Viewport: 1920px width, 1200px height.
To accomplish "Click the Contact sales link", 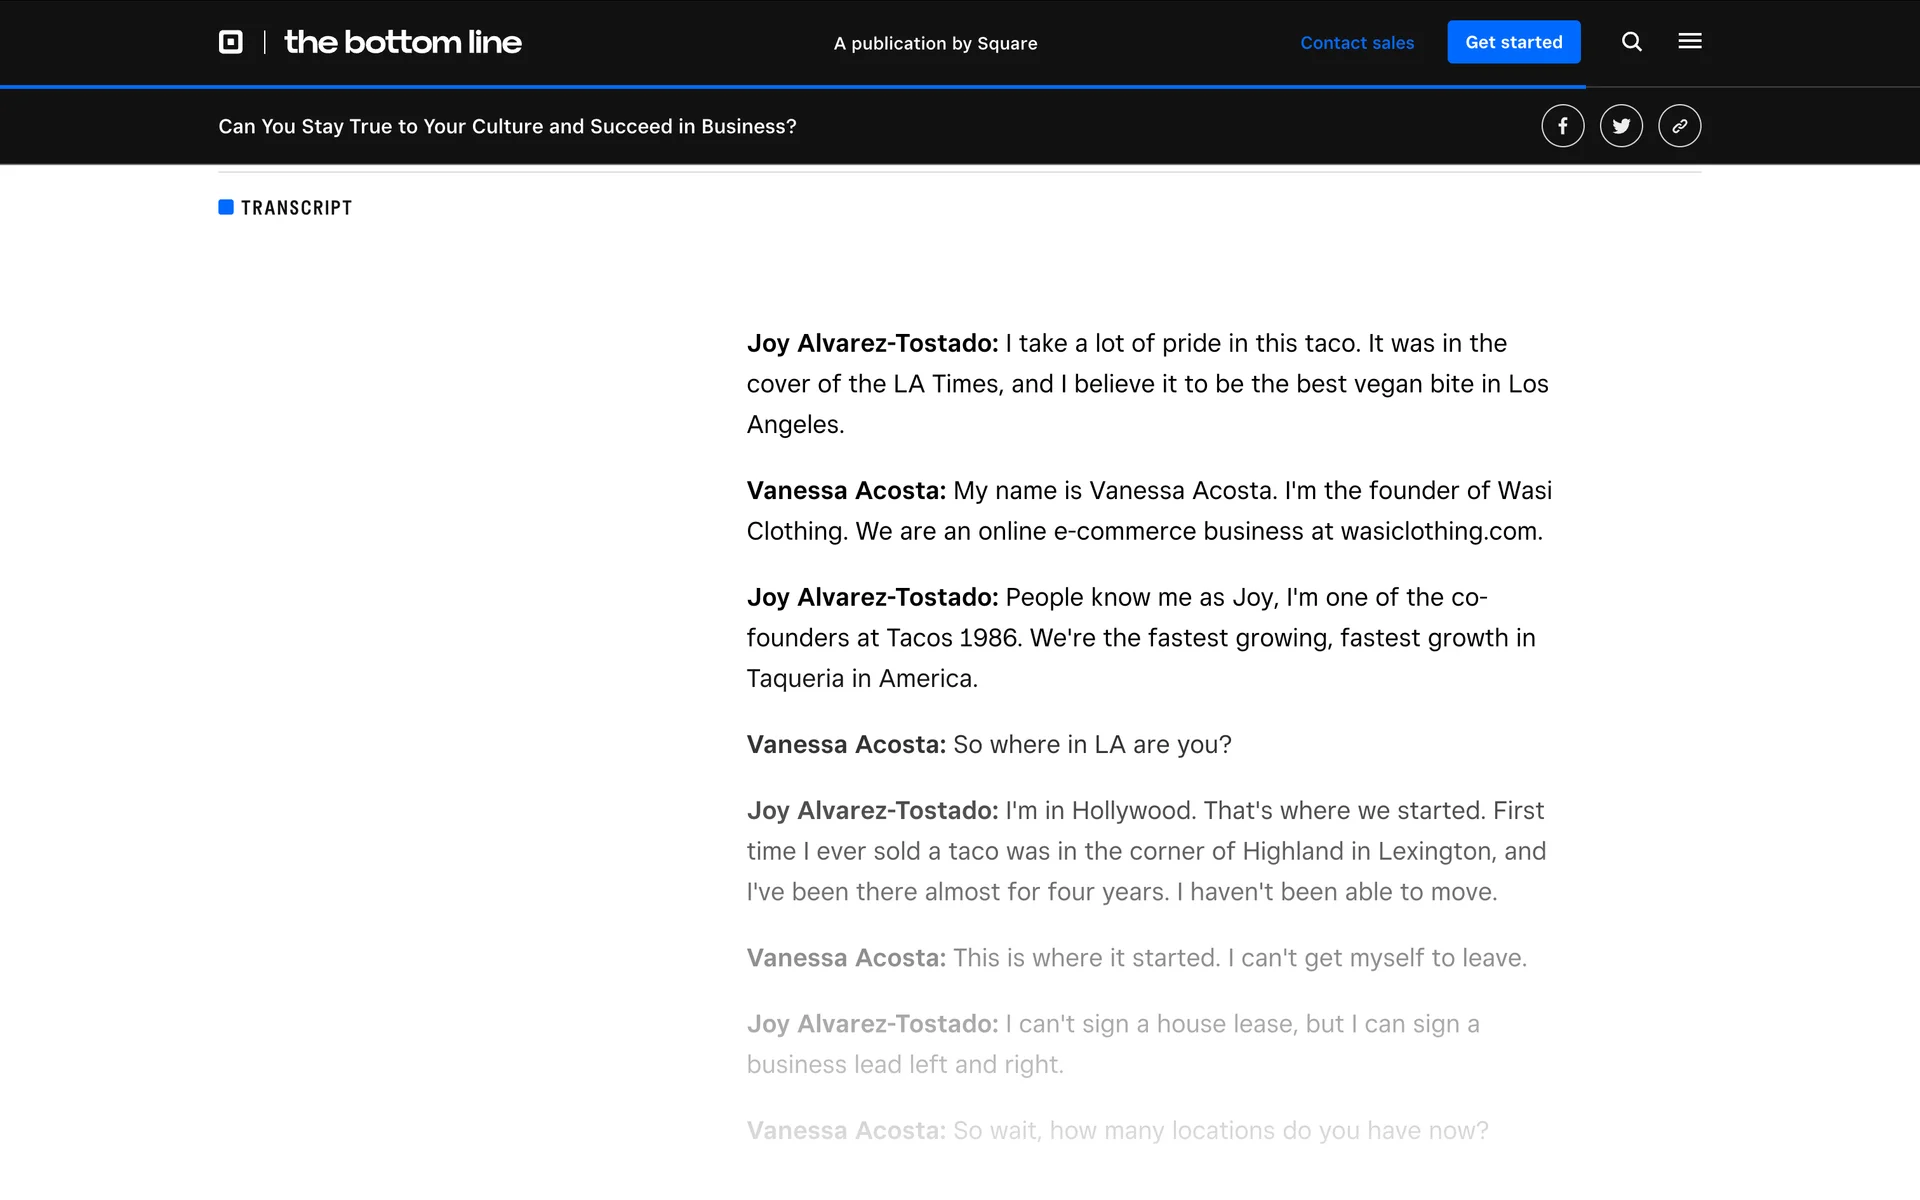I will tap(1356, 43).
